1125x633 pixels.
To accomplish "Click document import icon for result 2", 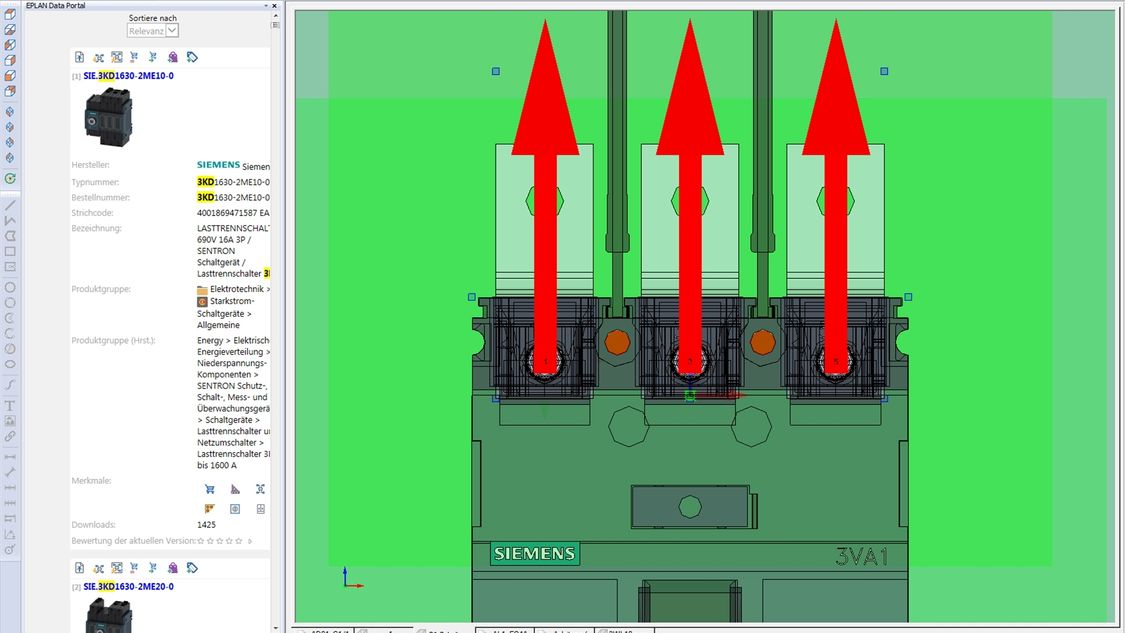I will (80, 568).
